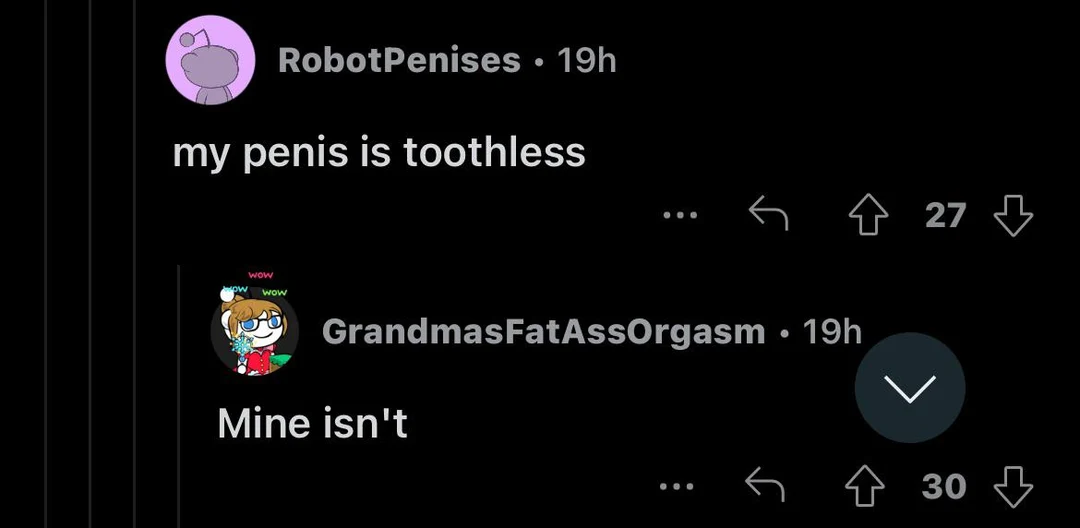This screenshot has width=1080, height=528.
Task: Visit the RobotPenises profile username link
Action: point(399,60)
